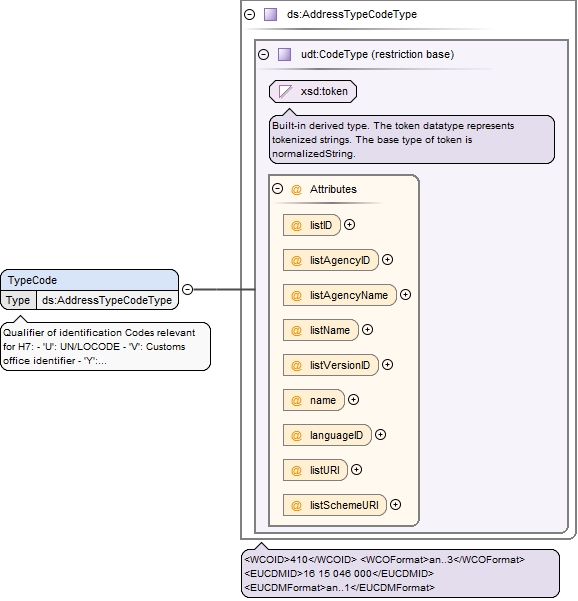This screenshot has width=578, height=601.
Task: Expand the listID attribute
Action: coord(349,225)
